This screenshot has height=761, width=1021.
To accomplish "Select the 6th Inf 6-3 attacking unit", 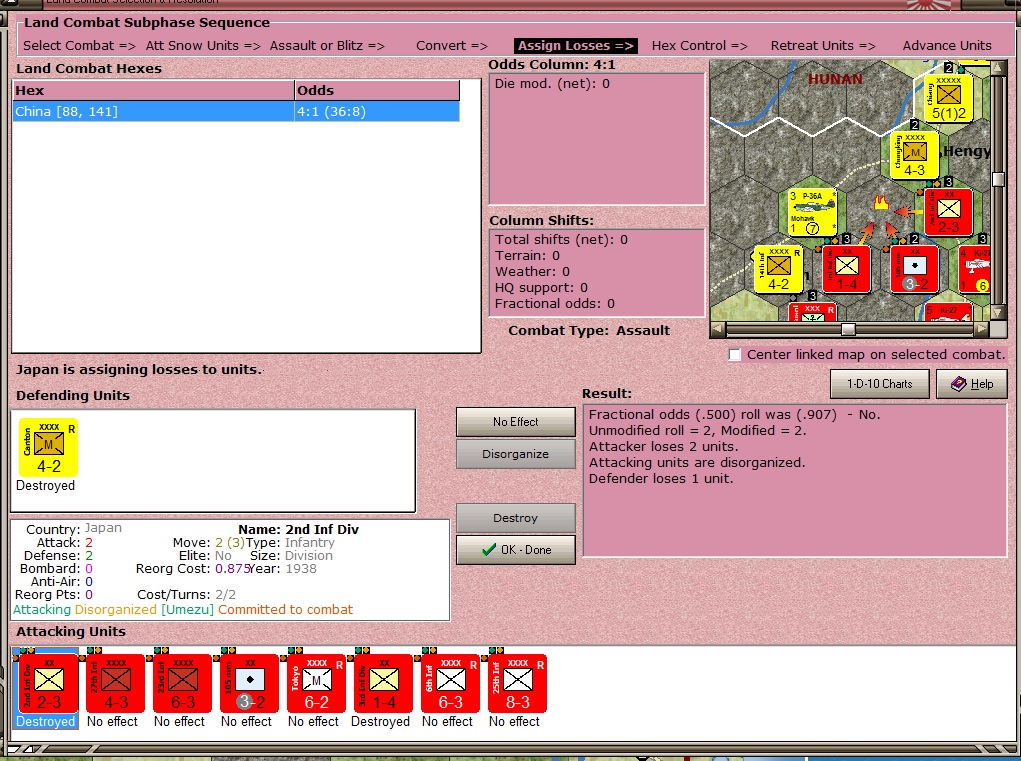I will click(x=451, y=684).
